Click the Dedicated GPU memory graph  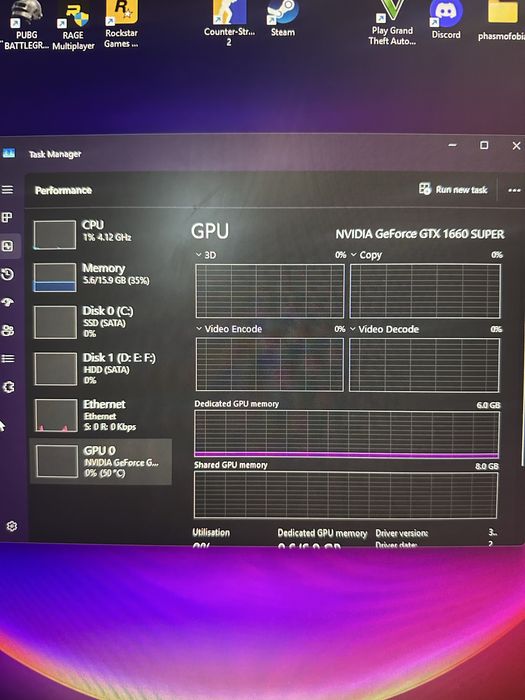(x=346, y=434)
